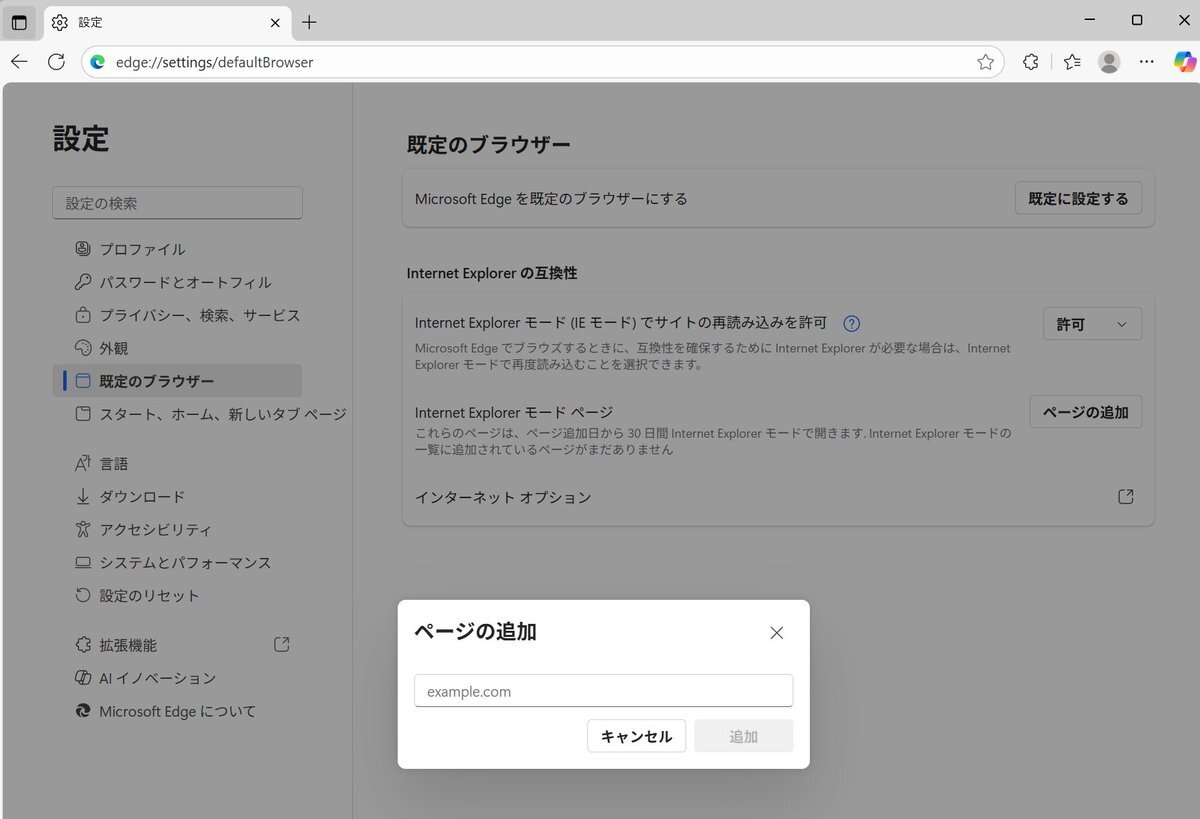
Task: Open the tab actions menu icon
Action: (19, 22)
